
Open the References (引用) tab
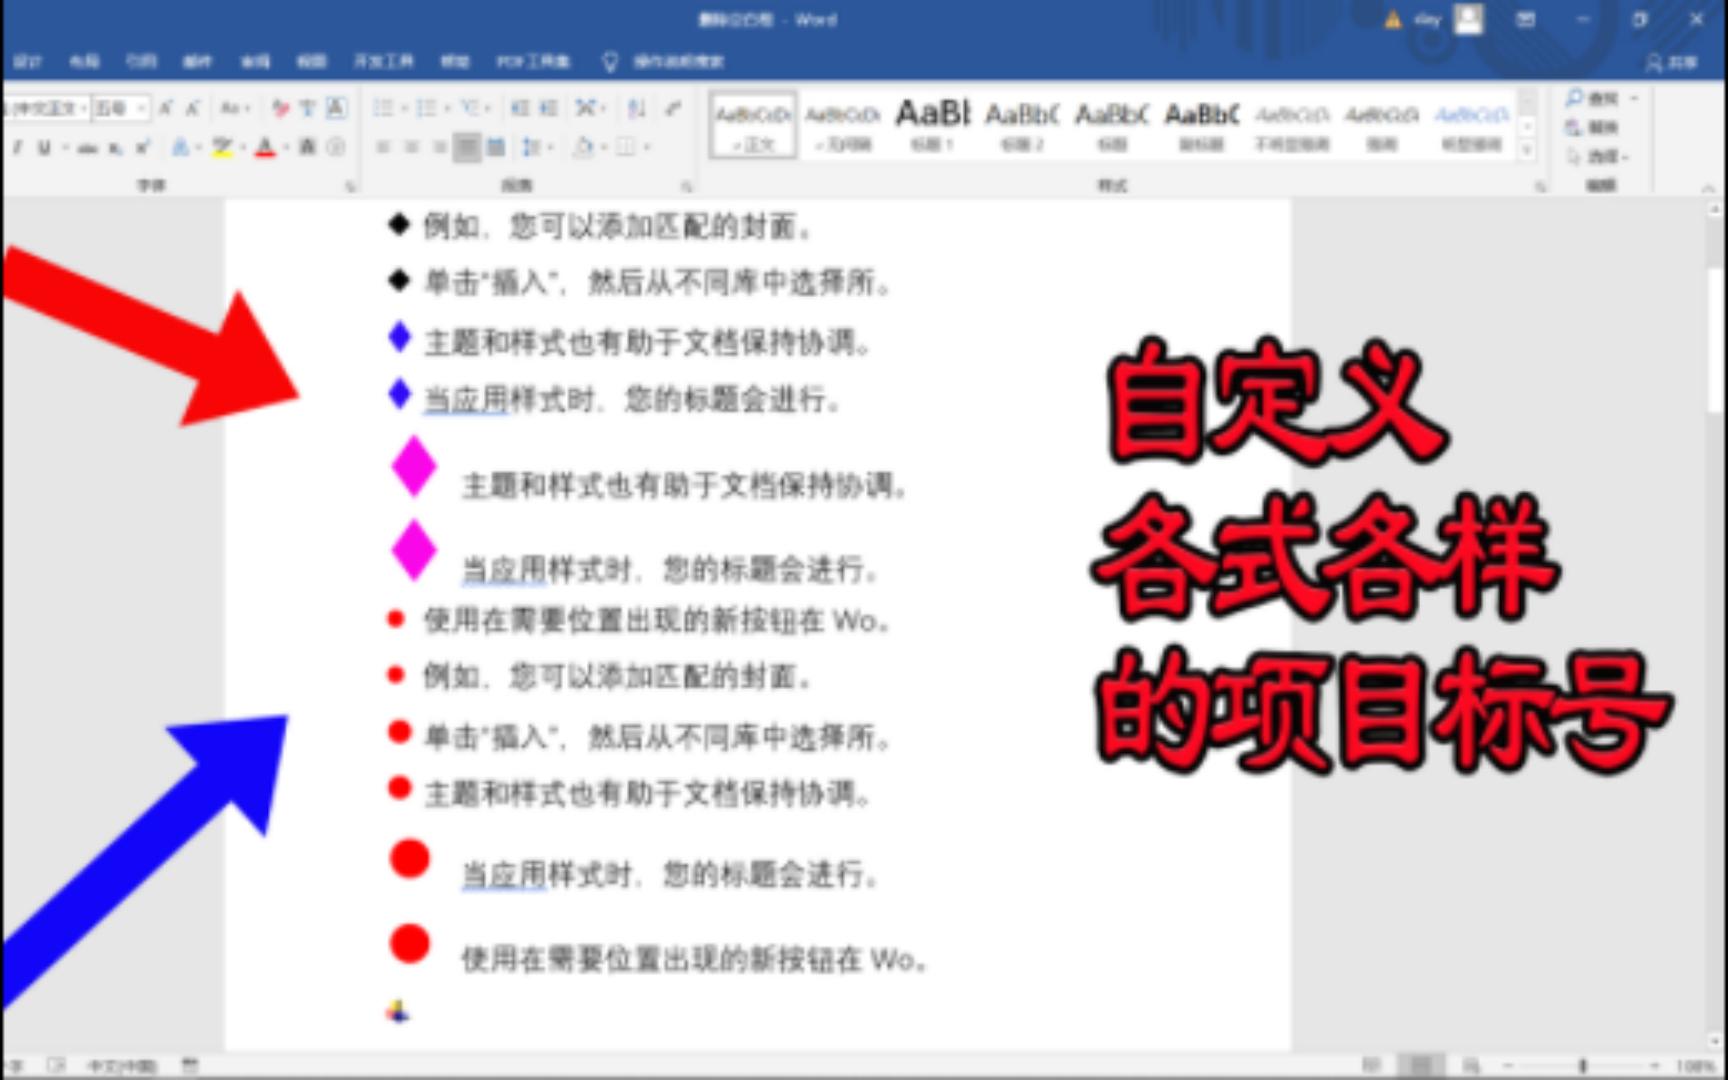(x=141, y=61)
